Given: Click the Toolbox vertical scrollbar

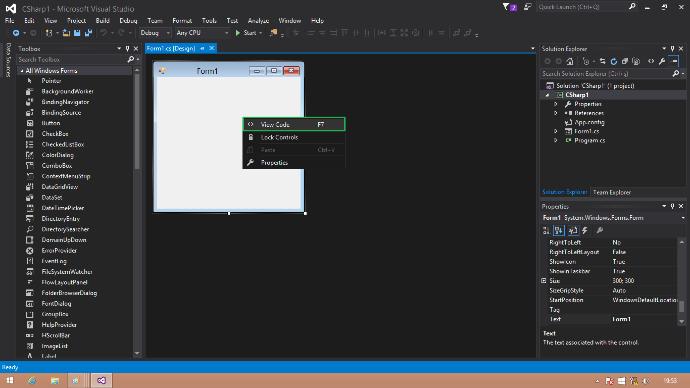Looking at the screenshot, I should 137,211.
